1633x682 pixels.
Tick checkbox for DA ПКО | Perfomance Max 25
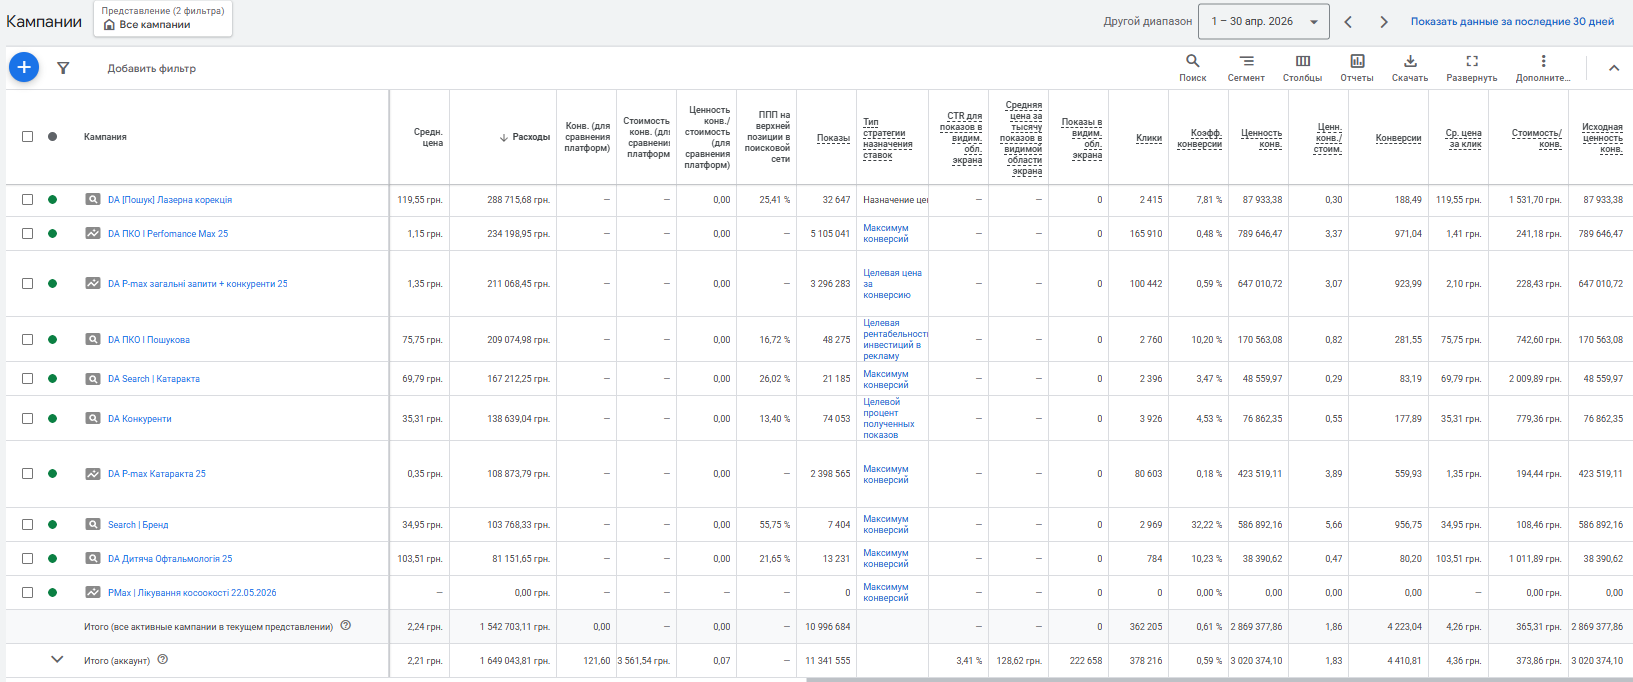click(x=27, y=234)
